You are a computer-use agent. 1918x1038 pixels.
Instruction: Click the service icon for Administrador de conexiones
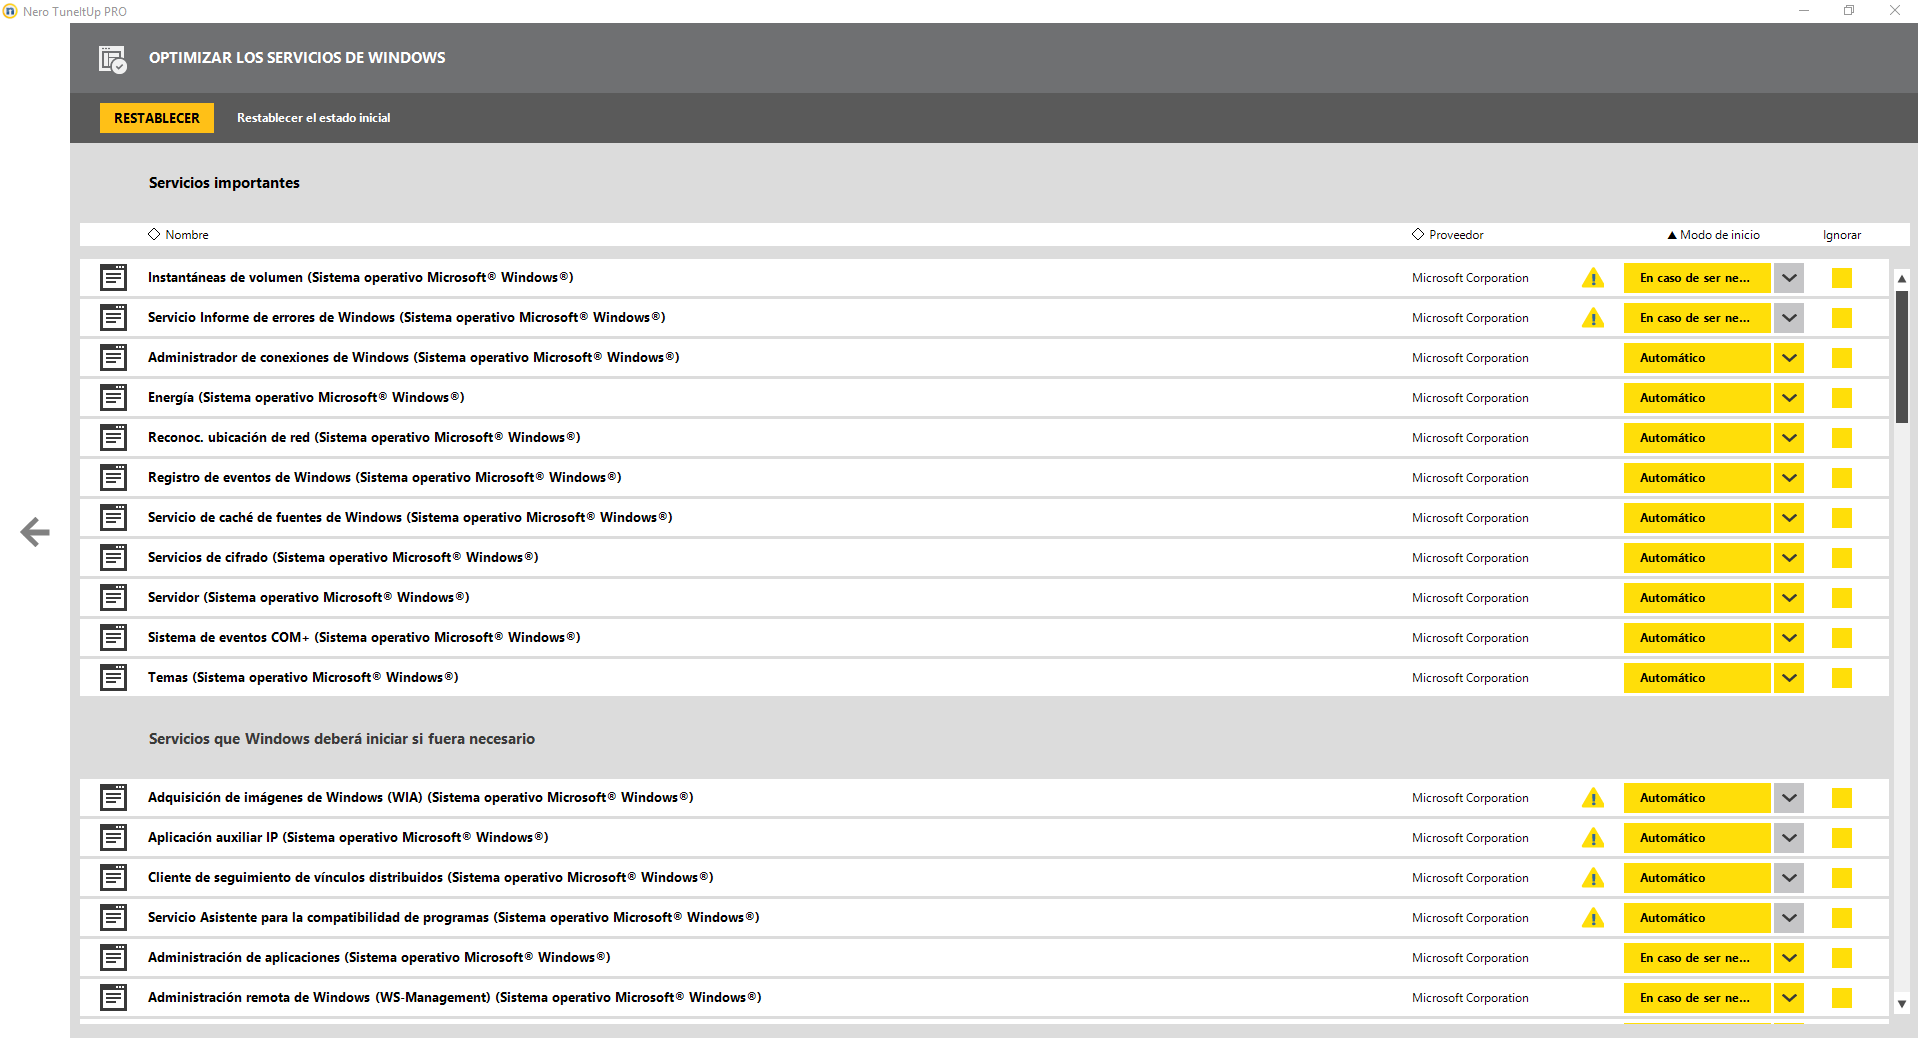(114, 358)
